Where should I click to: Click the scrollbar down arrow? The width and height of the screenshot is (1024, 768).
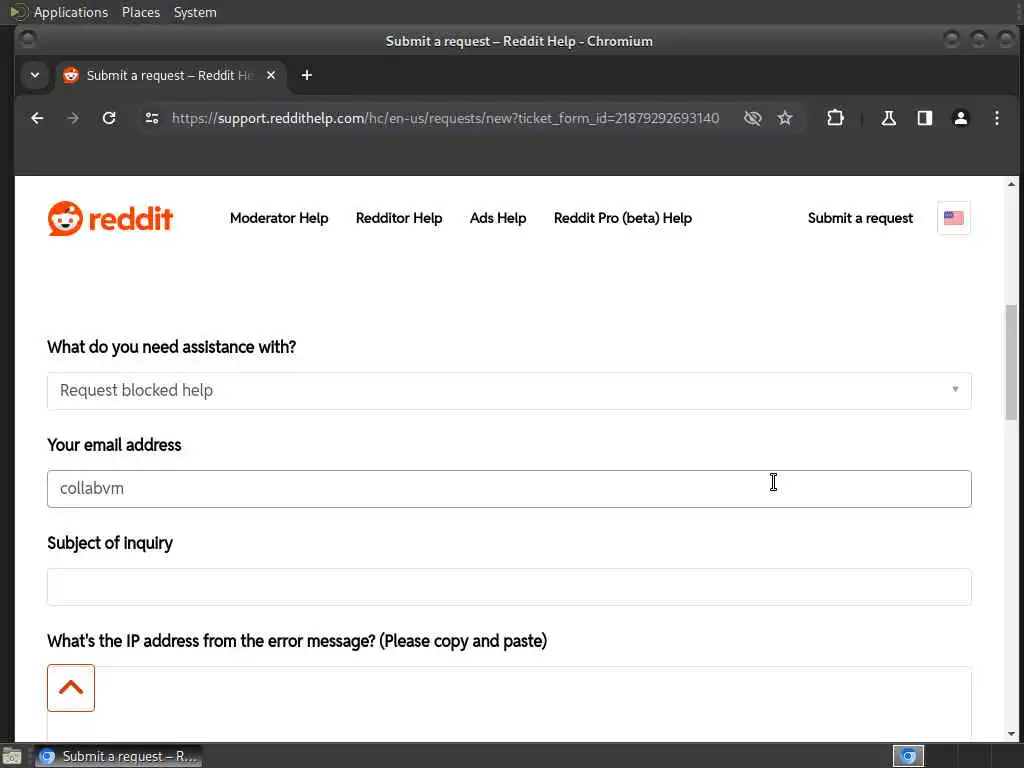pyautogui.click(x=1011, y=733)
